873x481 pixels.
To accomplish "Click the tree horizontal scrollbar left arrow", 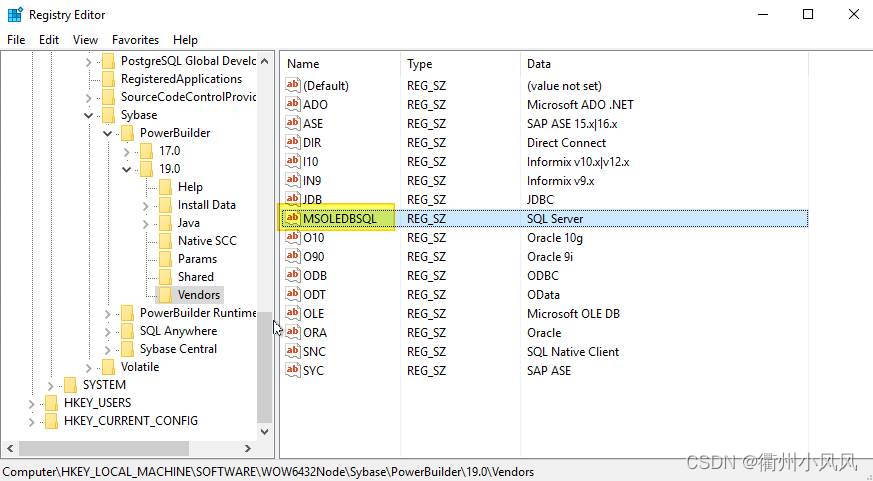I will tap(10, 448).
